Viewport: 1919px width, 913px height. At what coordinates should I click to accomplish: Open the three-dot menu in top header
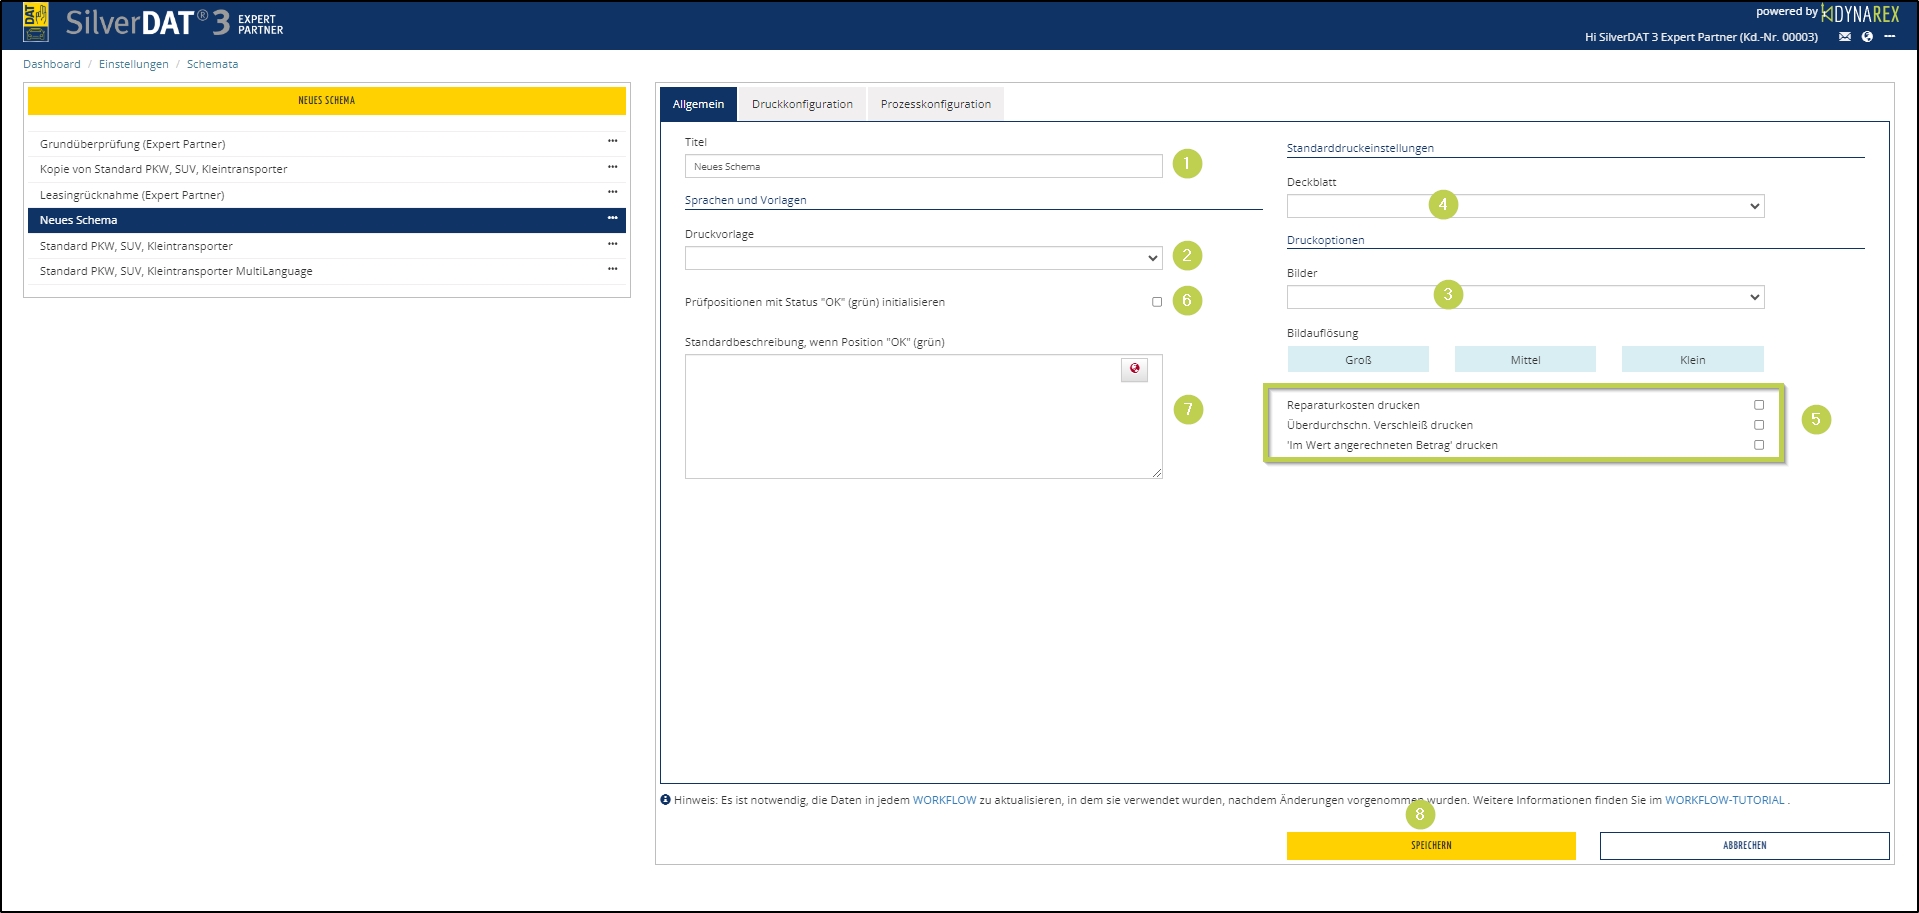click(x=1890, y=37)
